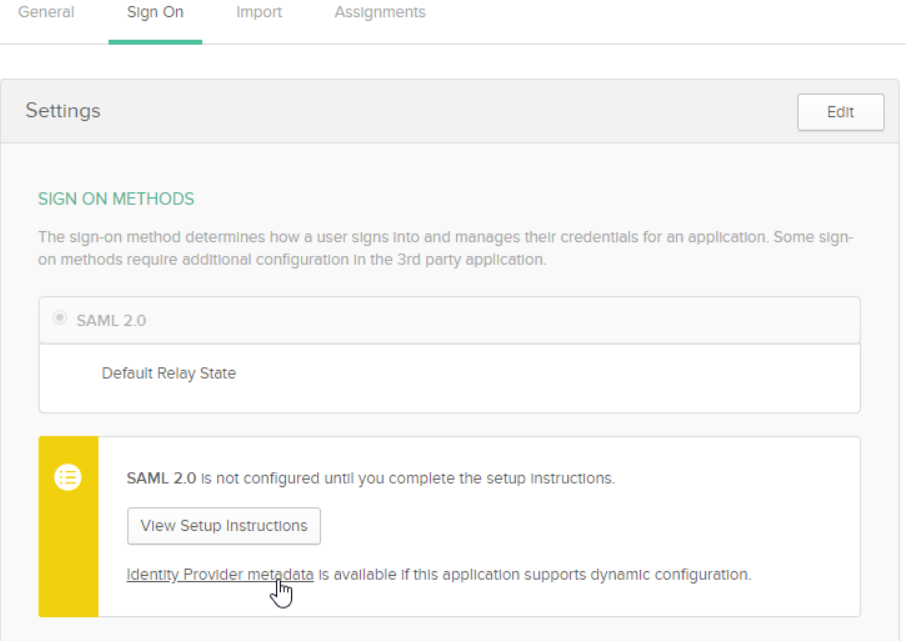Click the sign-on method description paragraph

(x=445, y=248)
